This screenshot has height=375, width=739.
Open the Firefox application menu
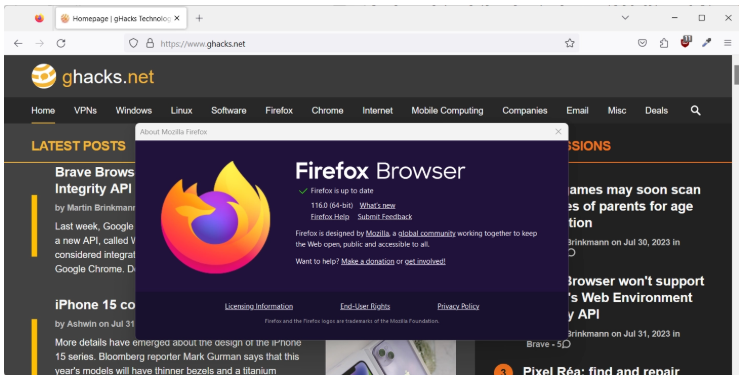pyautogui.click(x=728, y=43)
